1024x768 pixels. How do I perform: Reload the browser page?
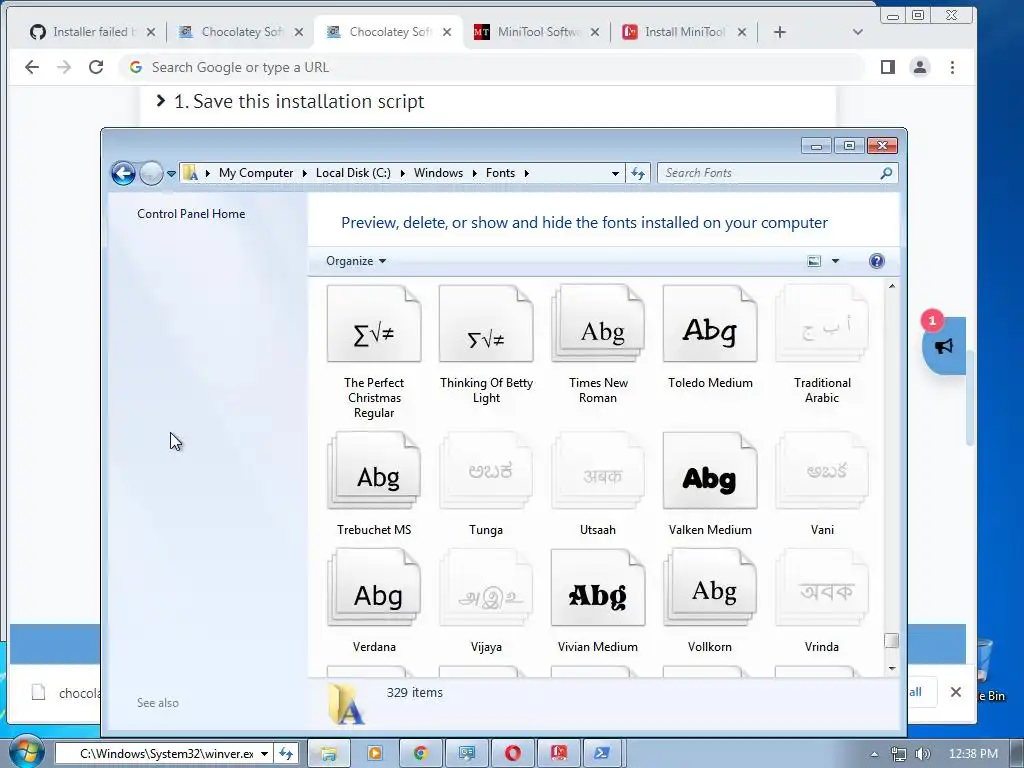tap(96, 67)
